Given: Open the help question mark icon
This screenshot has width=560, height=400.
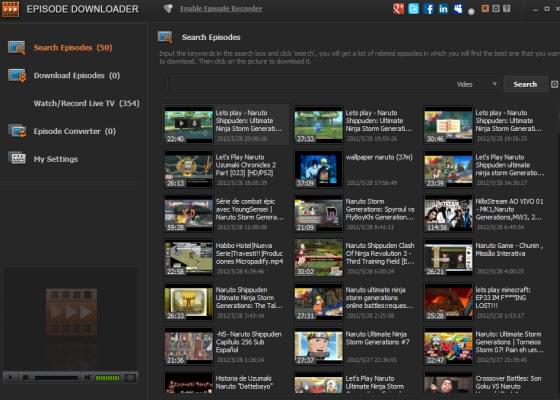Looking at the screenshot, I should click(x=506, y=8).
